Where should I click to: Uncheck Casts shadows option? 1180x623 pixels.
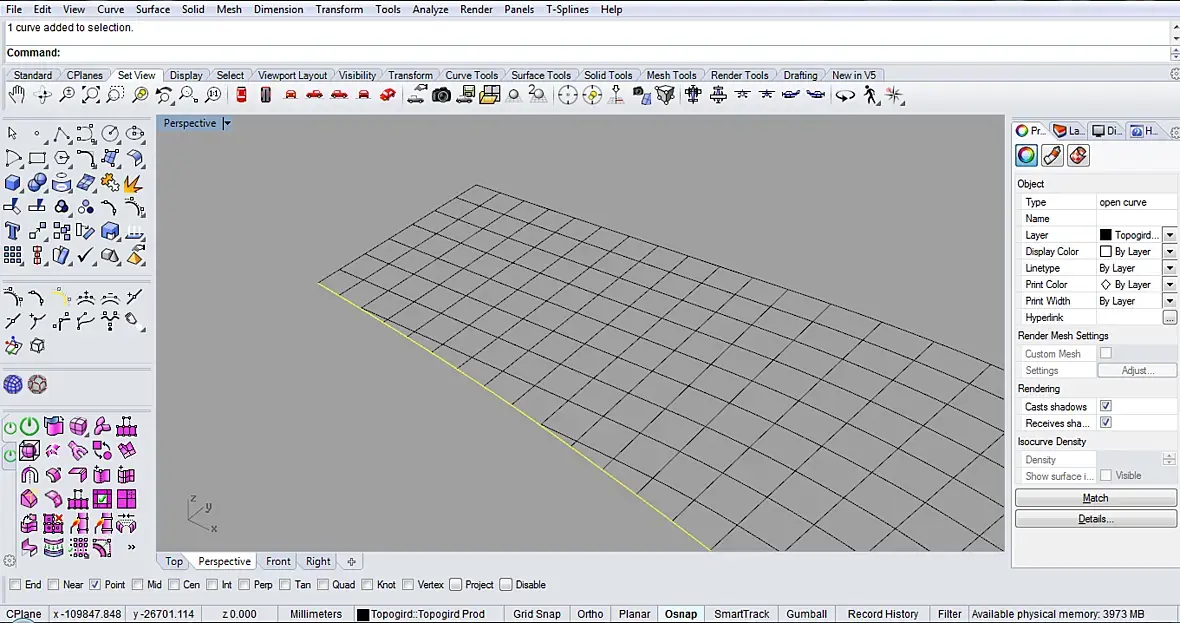pos(1105,406)
